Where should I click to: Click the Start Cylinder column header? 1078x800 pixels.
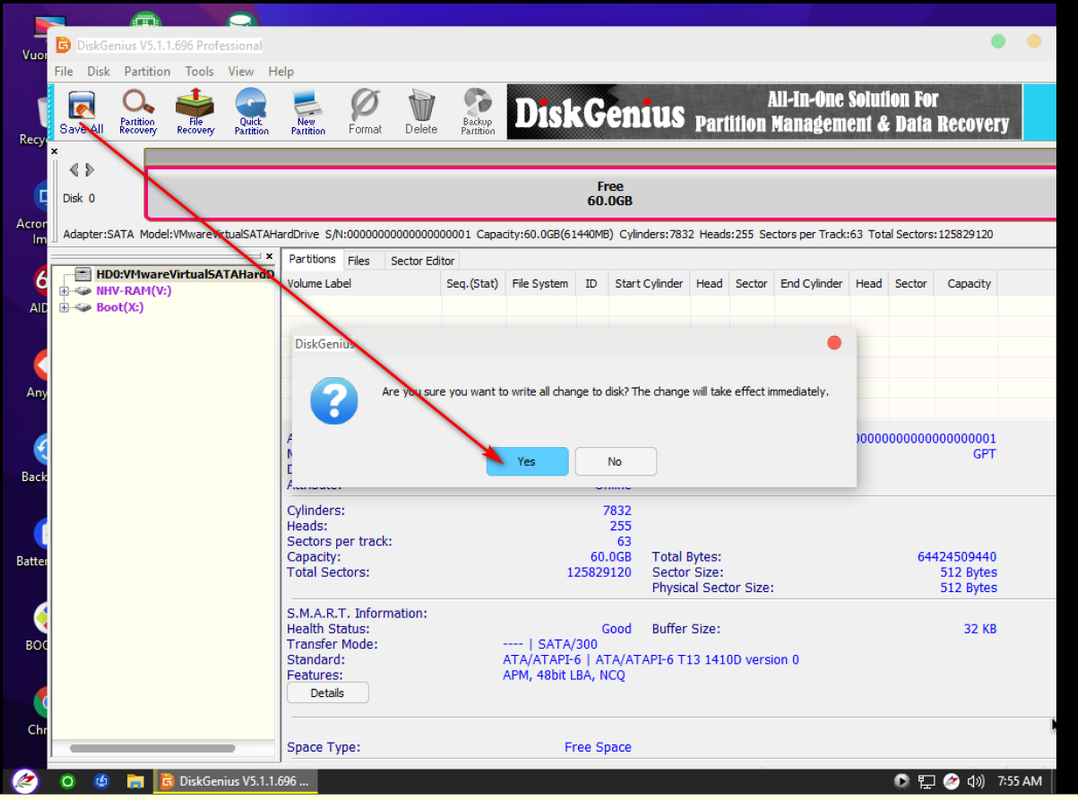[x=648, y=283]
